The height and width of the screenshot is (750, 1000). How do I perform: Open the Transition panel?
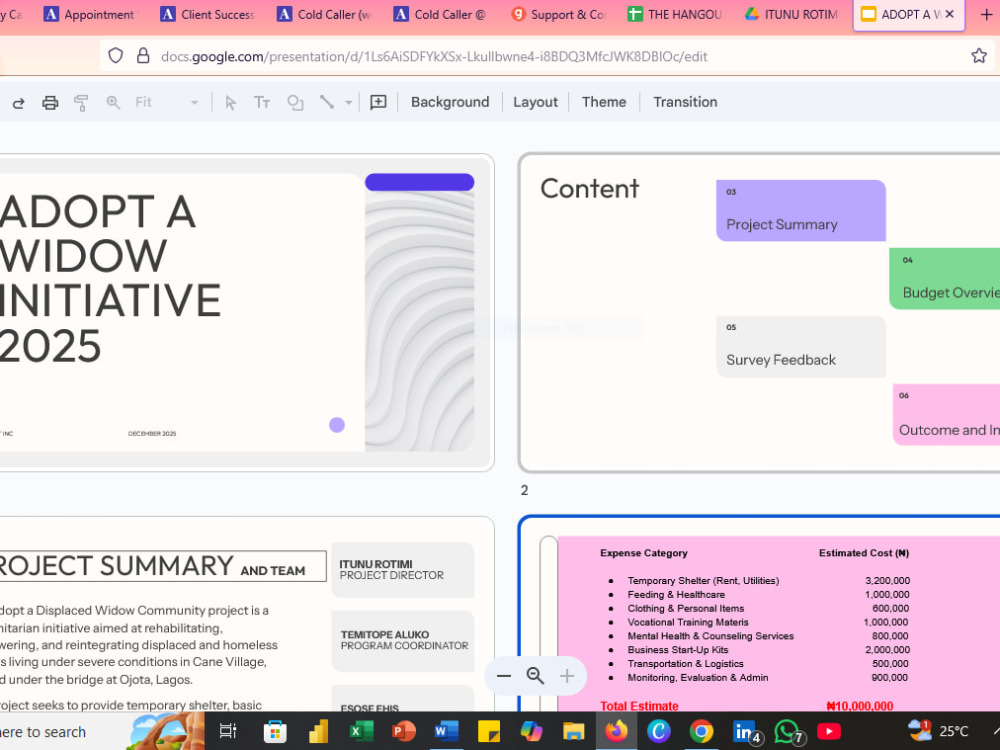[x=685, y=102]
